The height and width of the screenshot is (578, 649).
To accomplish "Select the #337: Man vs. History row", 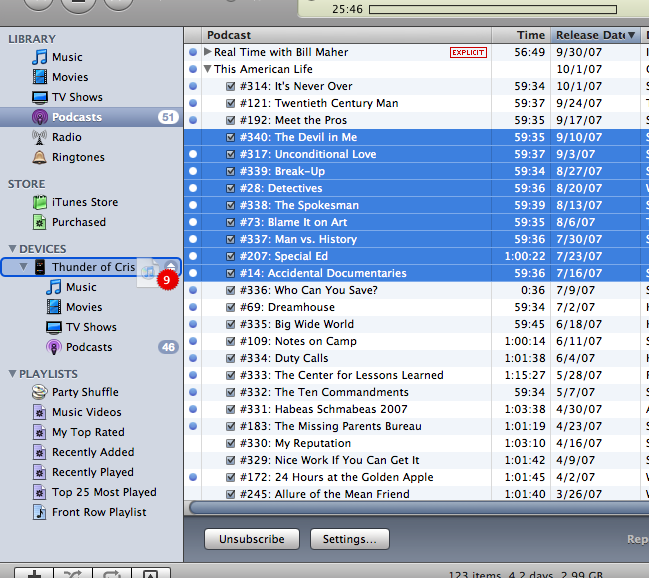I will pos(416,239).
